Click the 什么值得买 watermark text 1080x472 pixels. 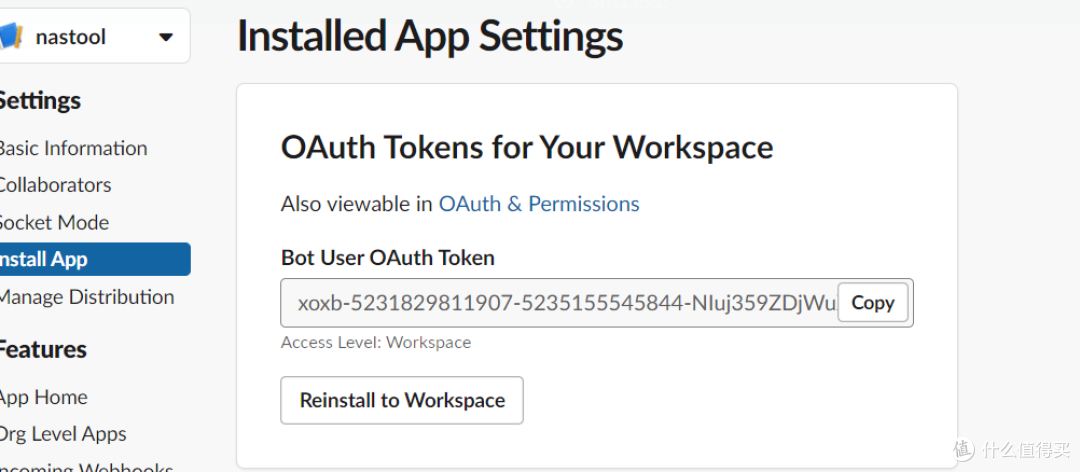[1024, 447]
